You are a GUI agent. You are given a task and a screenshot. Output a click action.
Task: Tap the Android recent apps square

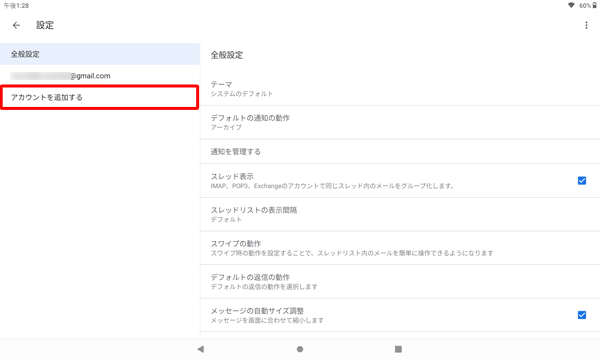pos(398,349)
